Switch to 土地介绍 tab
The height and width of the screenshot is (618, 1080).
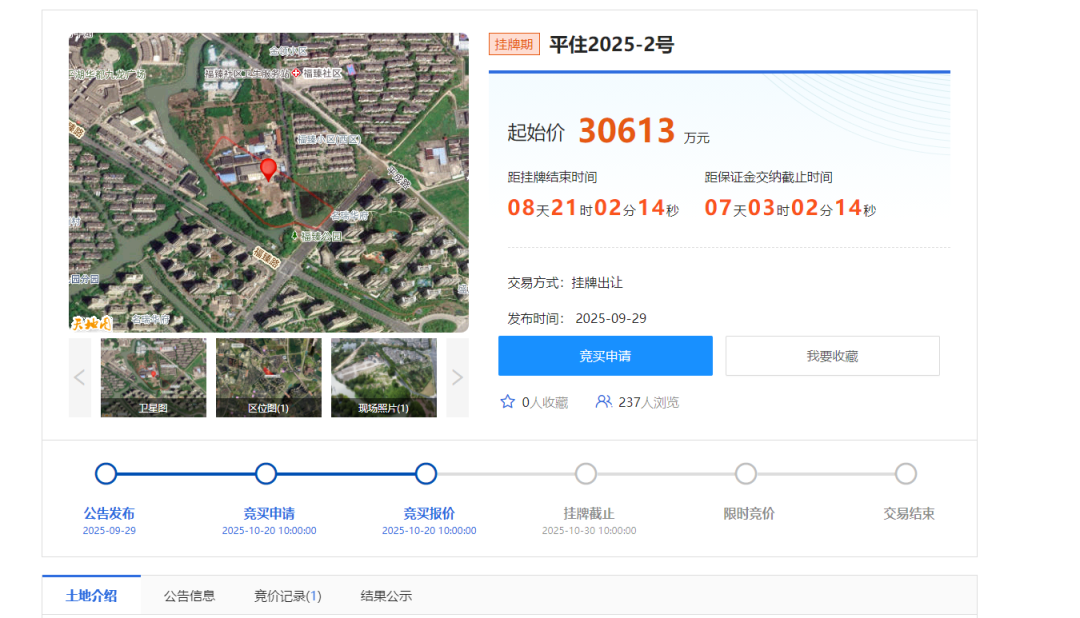tap(91, 596)
